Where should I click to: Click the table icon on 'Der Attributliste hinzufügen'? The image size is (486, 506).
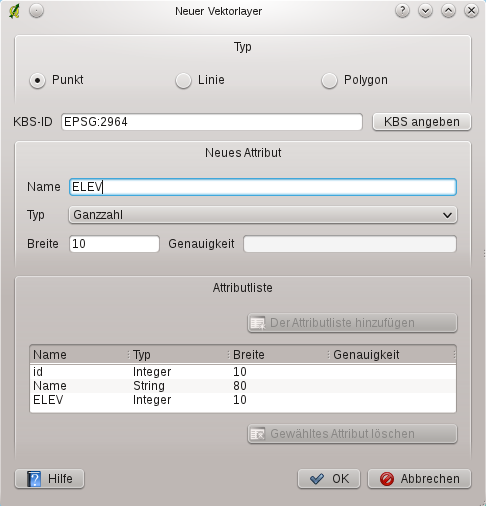[258, 323]
